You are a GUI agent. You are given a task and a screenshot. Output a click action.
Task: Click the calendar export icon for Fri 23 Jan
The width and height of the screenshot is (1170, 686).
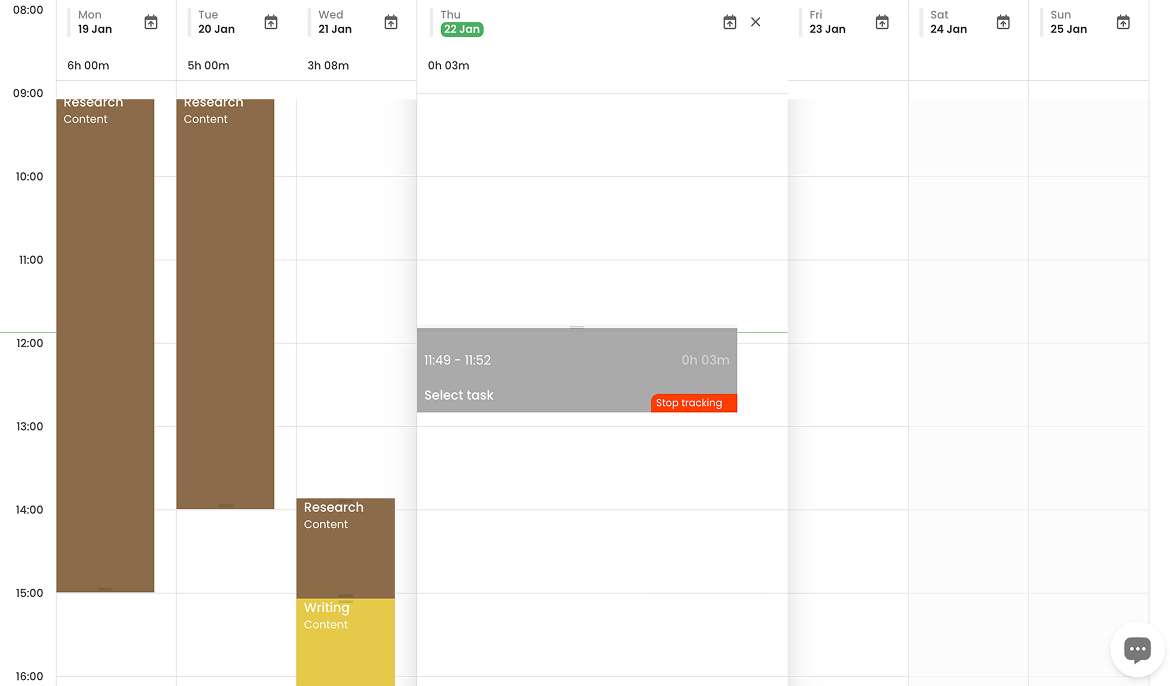882,21
